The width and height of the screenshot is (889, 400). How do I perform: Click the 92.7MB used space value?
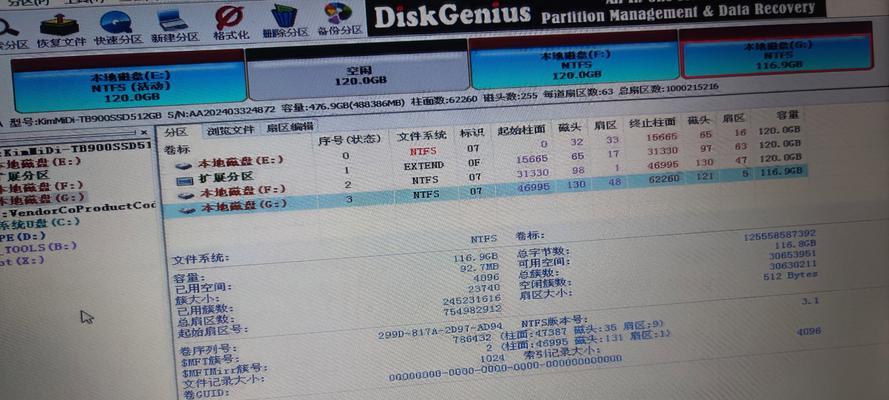point(480,267)
